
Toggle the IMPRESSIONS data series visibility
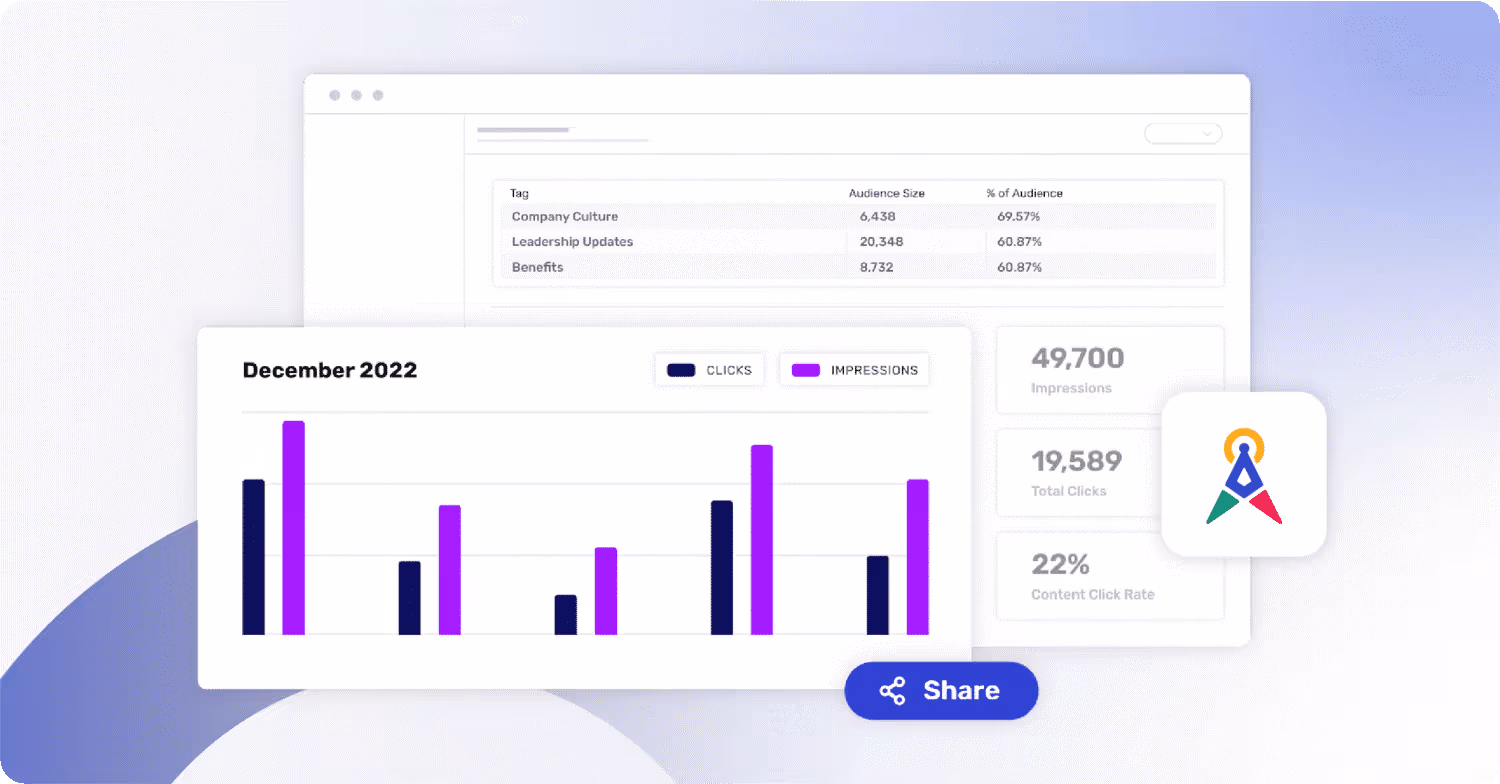tap(854, 369)
